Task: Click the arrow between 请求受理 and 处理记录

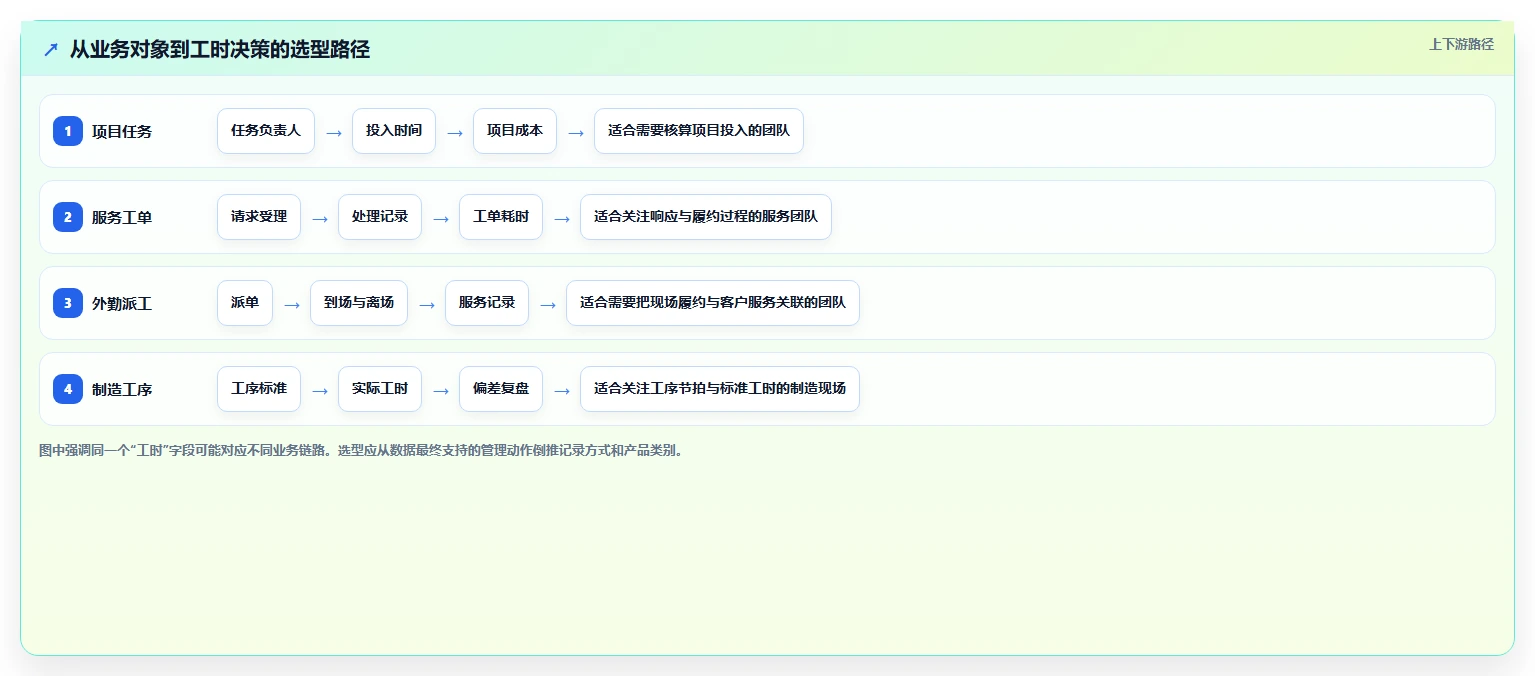Action: pos(320,218)
